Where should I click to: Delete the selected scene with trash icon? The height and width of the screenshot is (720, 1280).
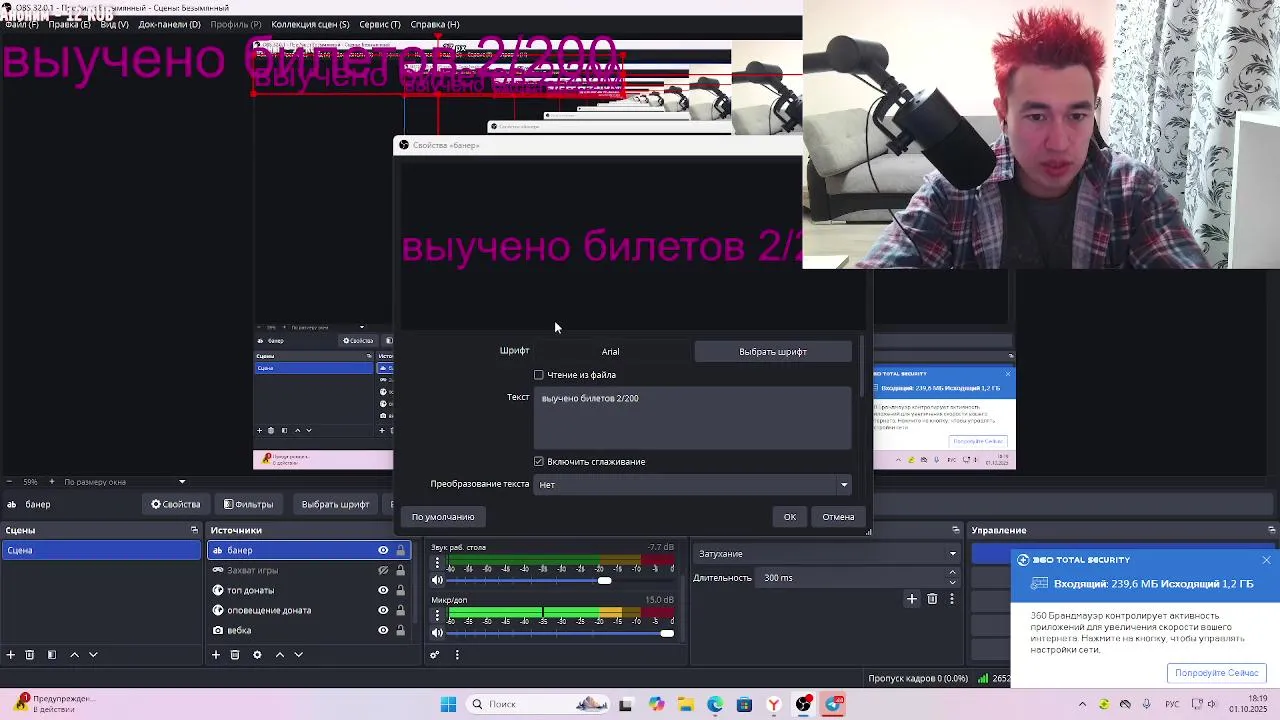[x=30, y=655]
